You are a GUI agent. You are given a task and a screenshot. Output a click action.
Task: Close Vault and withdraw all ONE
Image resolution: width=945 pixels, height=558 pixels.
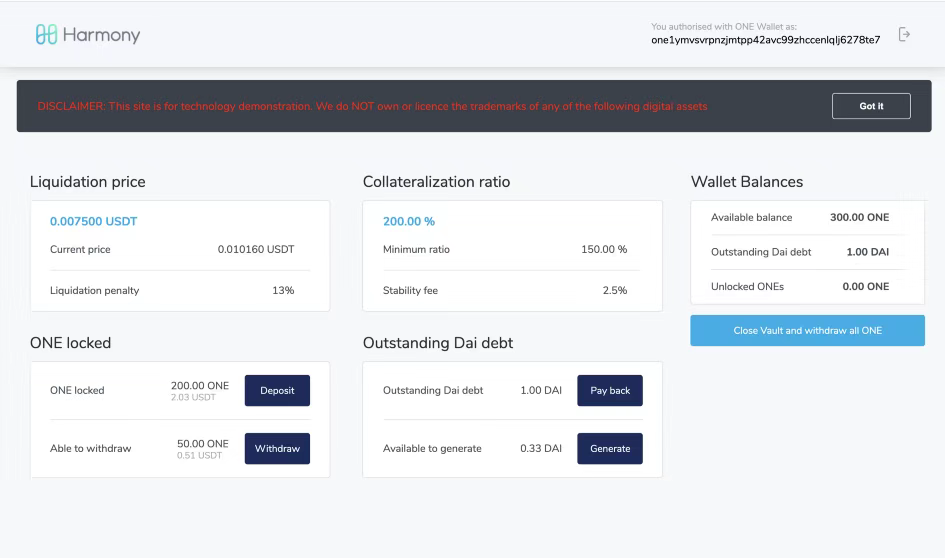coord(808,330)
